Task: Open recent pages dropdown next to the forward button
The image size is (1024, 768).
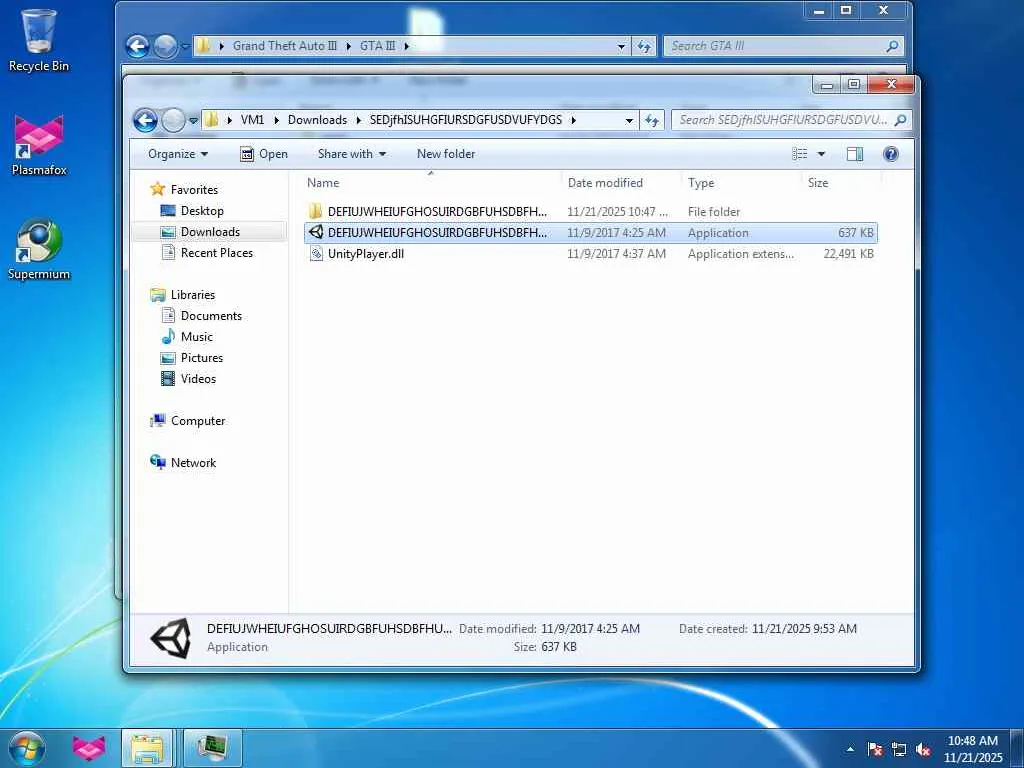Action: click(193, 120)
